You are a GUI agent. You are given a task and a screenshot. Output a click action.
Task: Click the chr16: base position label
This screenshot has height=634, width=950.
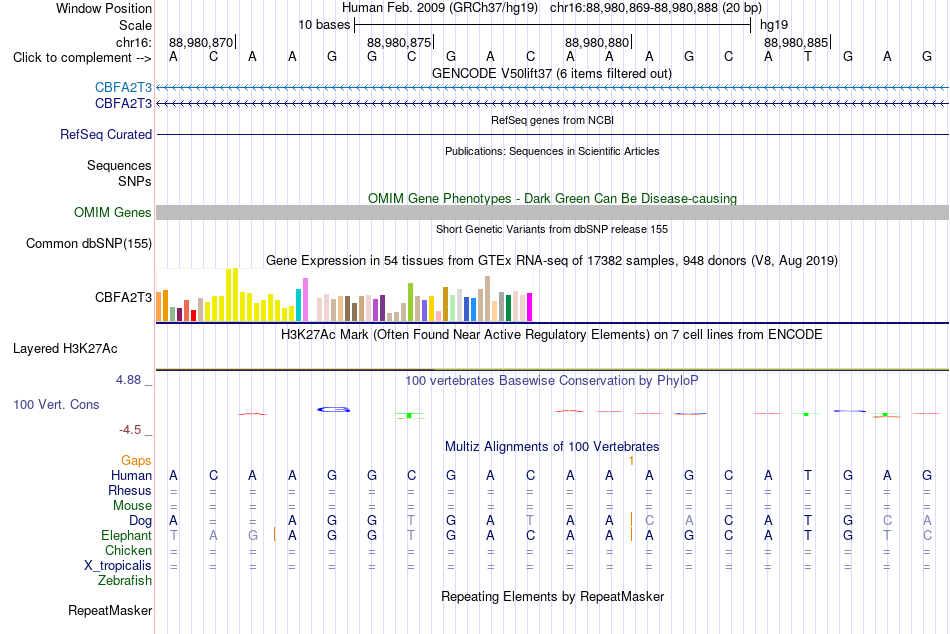(x=134, y=42)
